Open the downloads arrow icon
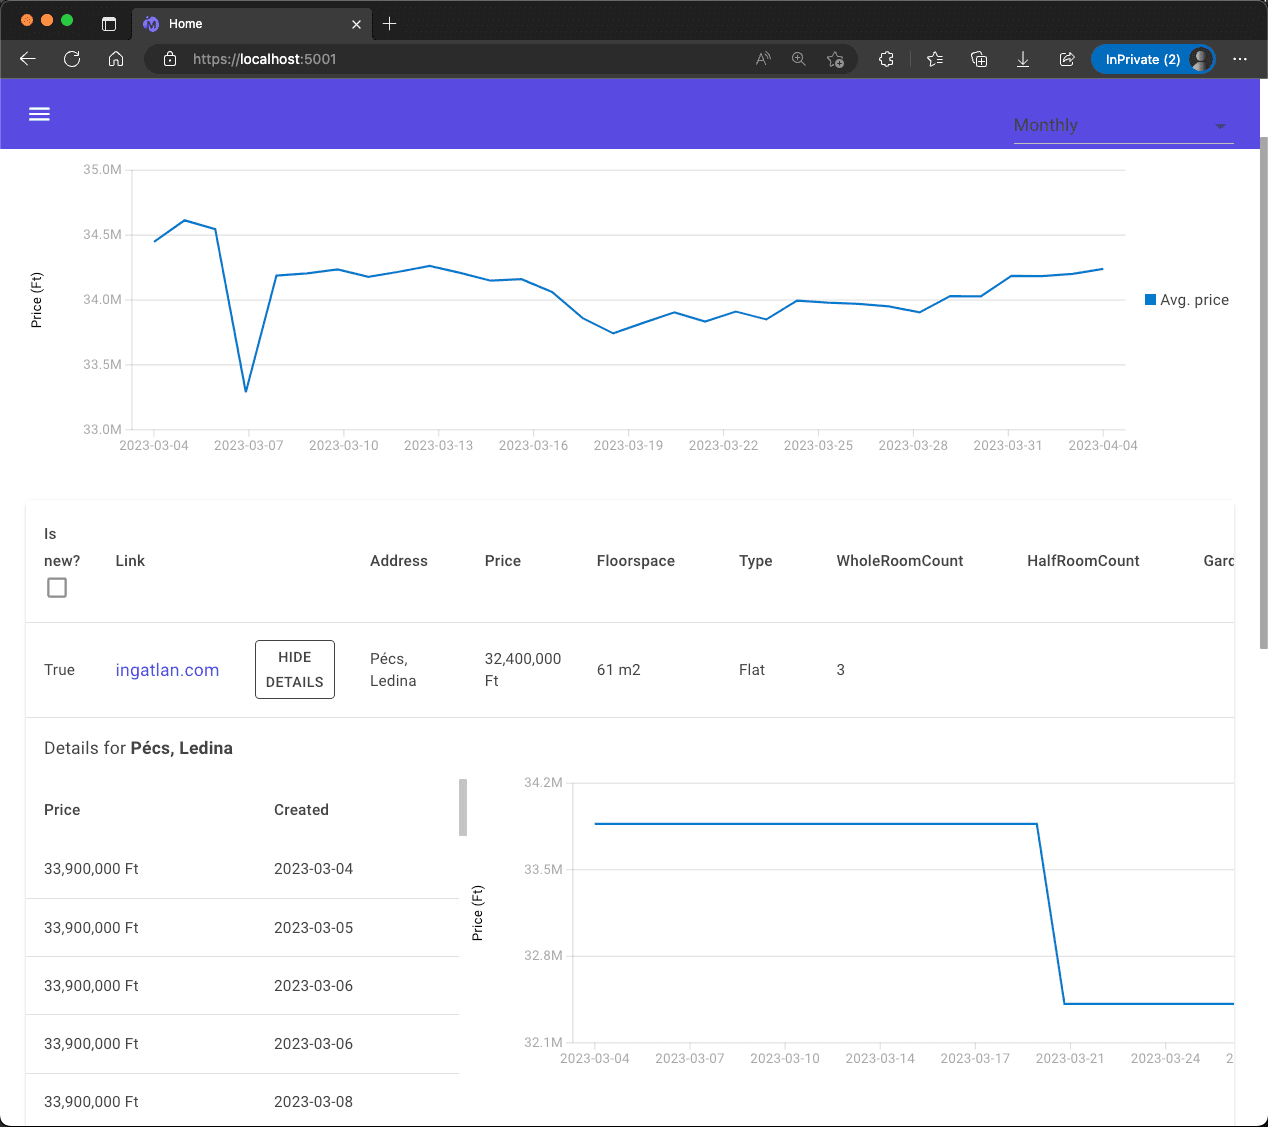The image size is (1268, 1127). point(1023,59)
